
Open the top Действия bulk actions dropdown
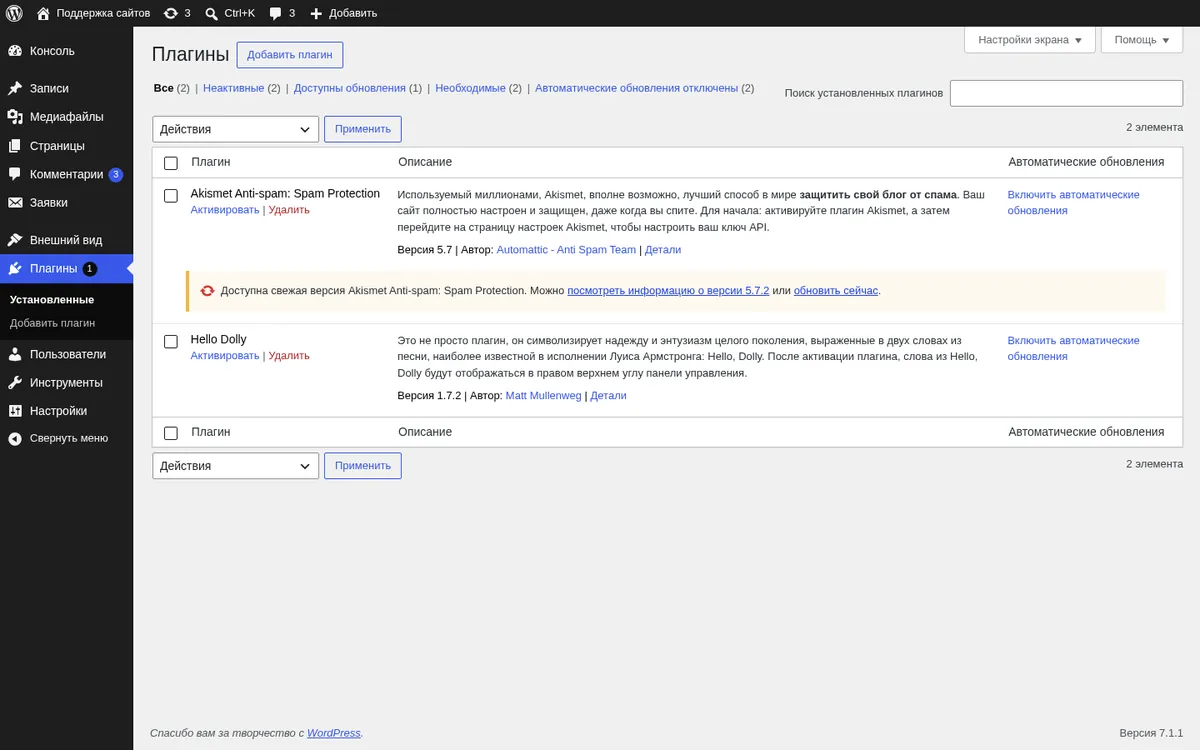pyautogui.click(x=236, y=129)
